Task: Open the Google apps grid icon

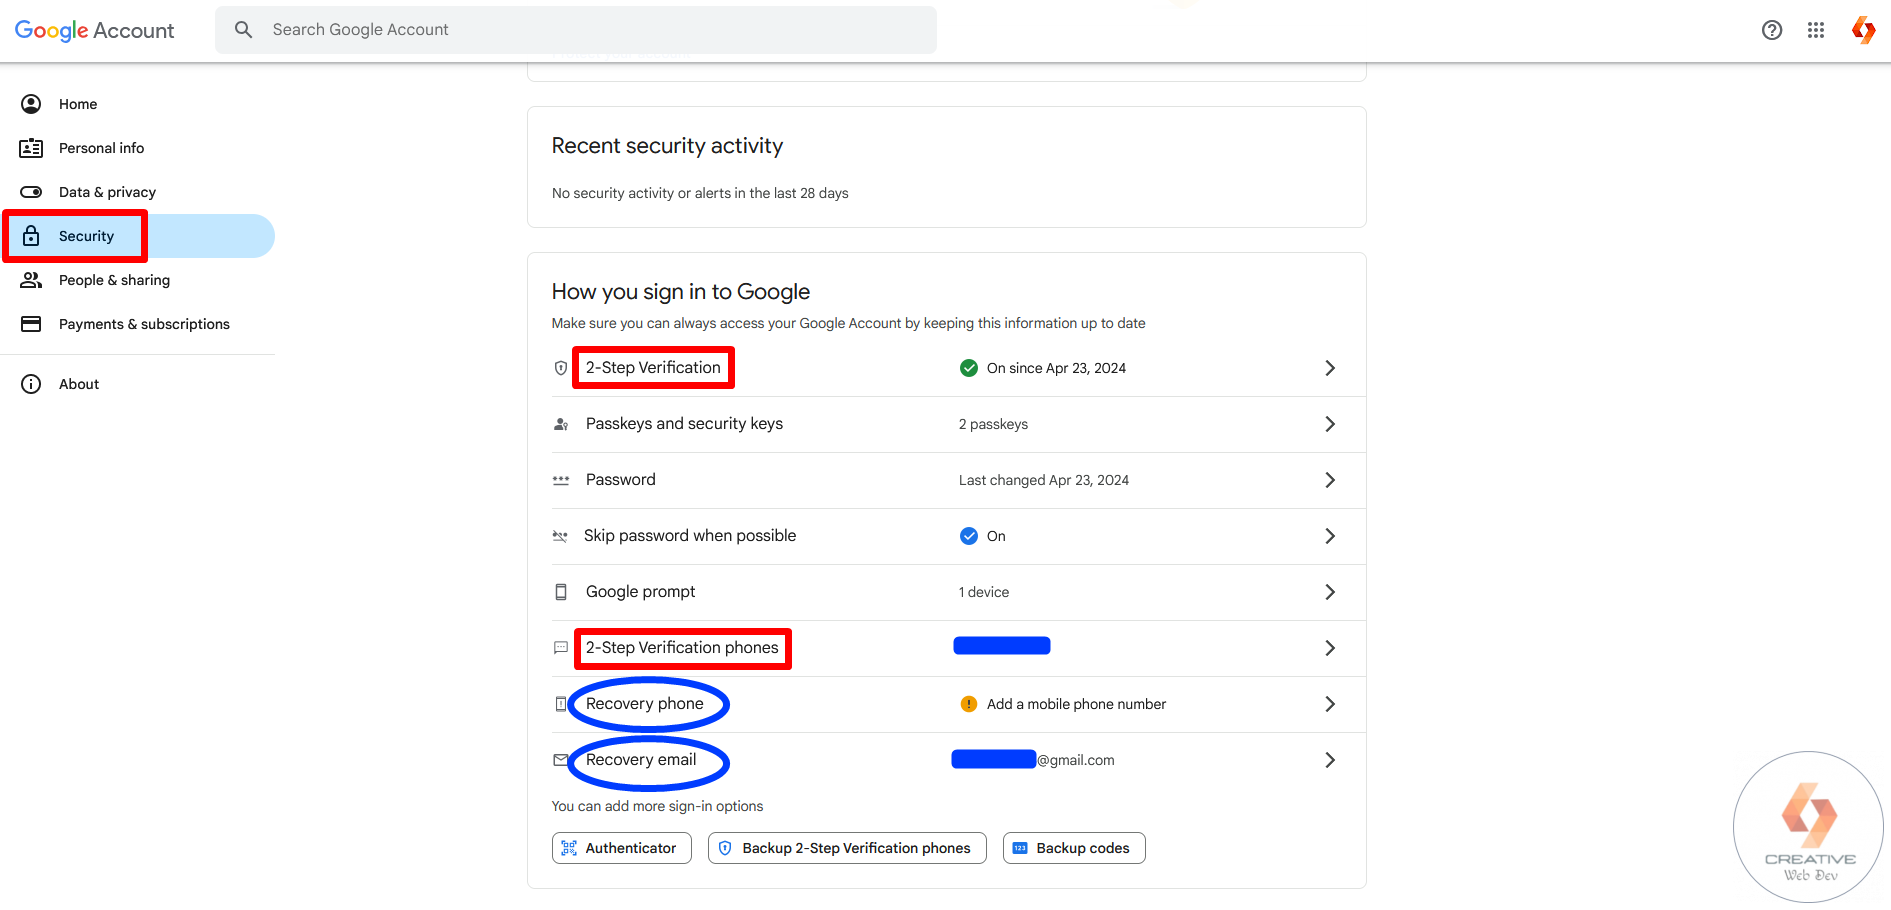Action: pos(1816,30)
